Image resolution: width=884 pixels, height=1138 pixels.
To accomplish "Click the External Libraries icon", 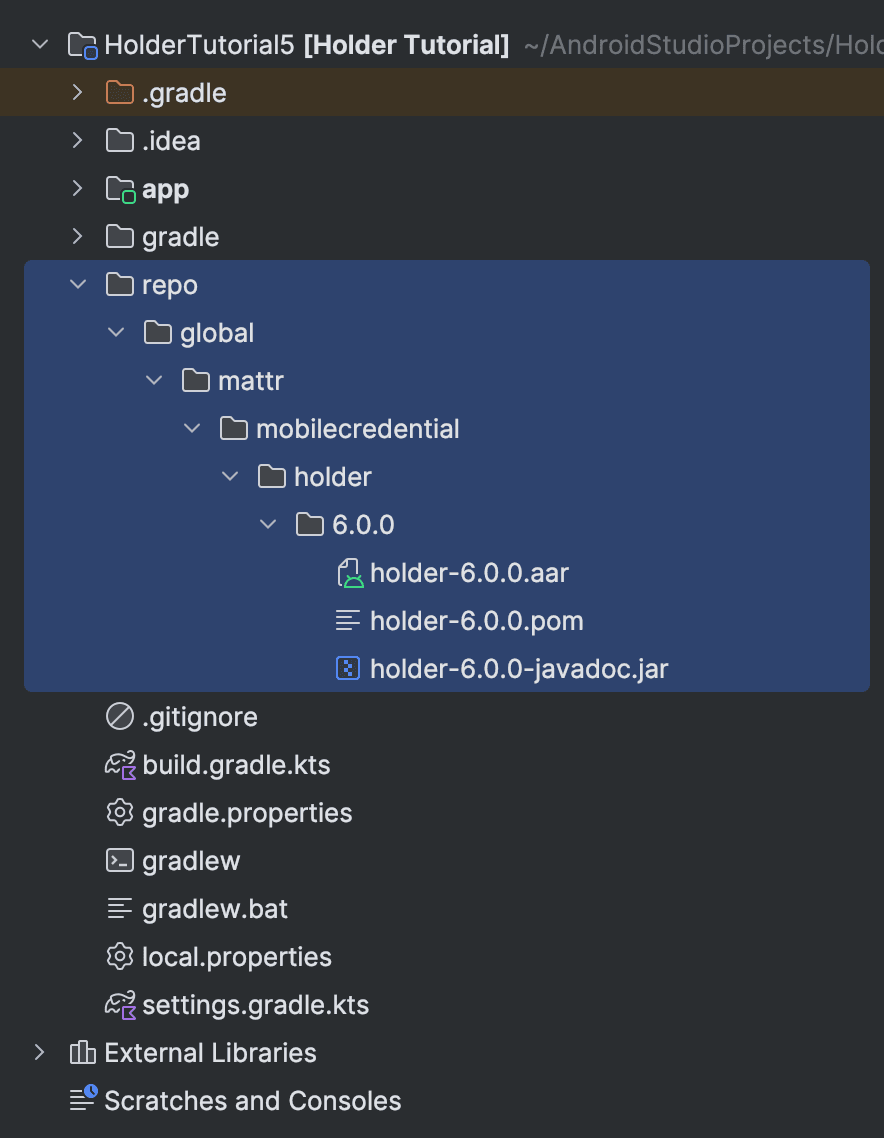I will coord(82,1053).
